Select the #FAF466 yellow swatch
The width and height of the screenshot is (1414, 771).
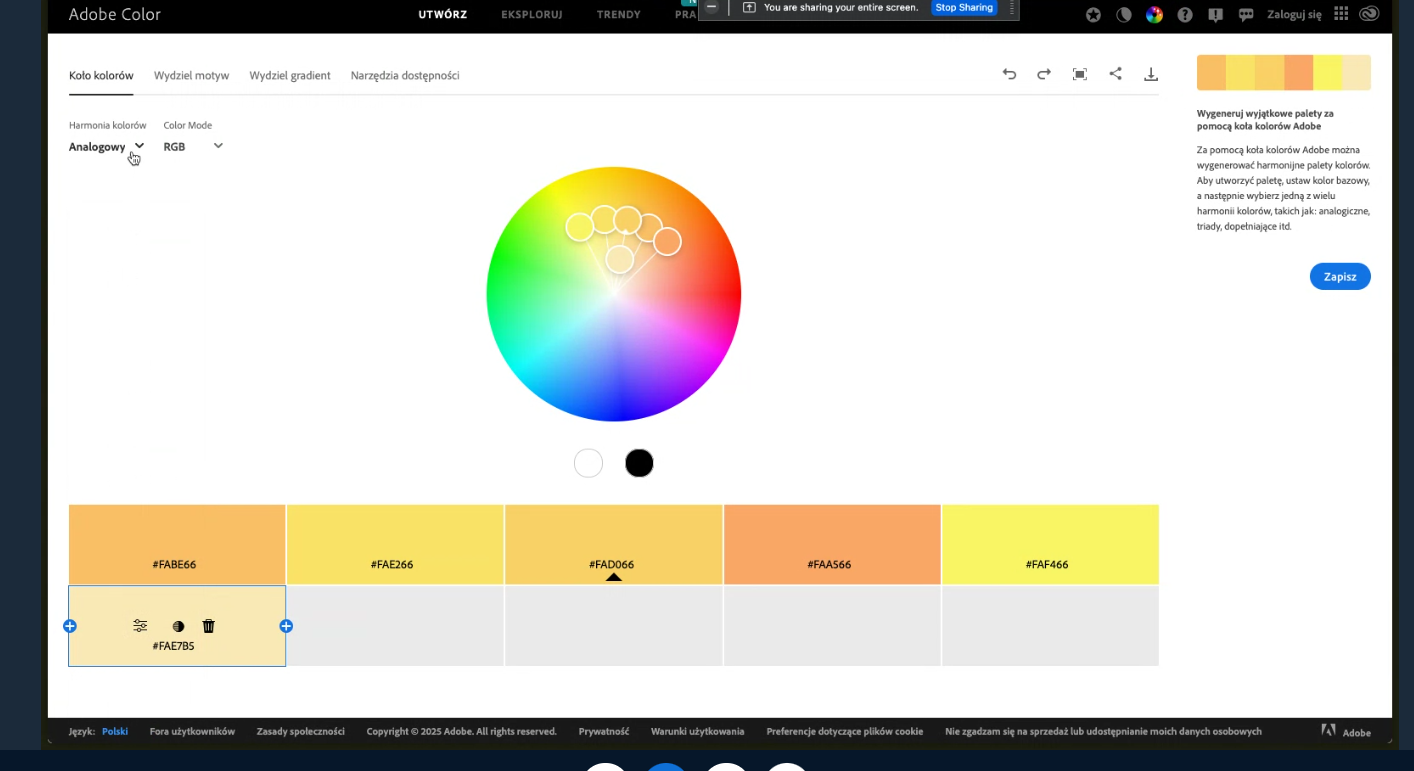(1050, 544)
